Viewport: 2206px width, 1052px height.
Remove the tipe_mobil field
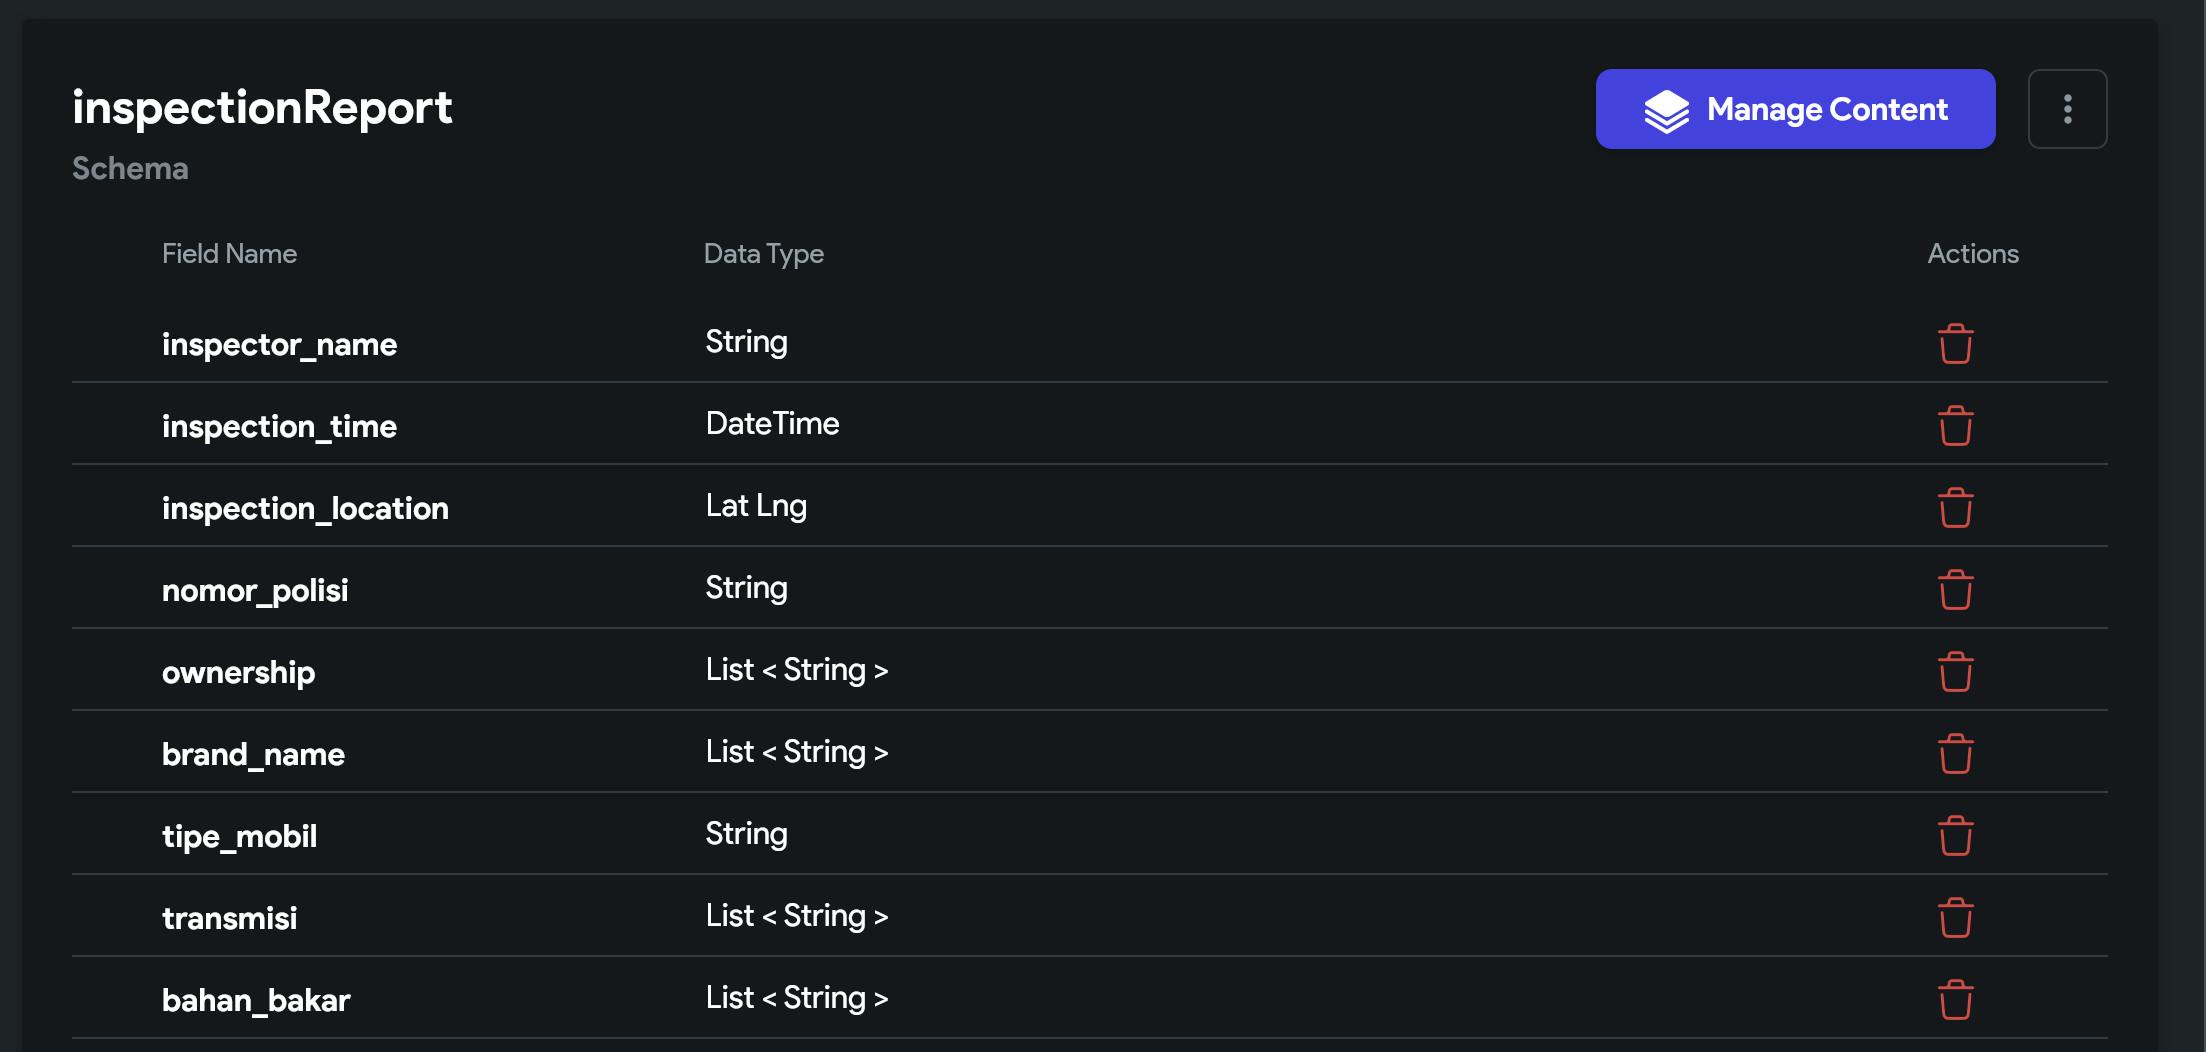click(x=1955, y=836)
